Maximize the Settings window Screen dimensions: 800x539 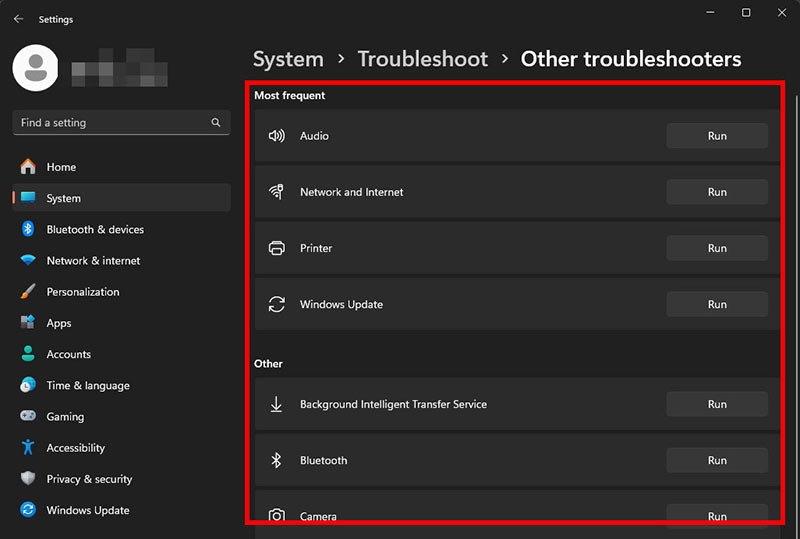coord(746,12)
